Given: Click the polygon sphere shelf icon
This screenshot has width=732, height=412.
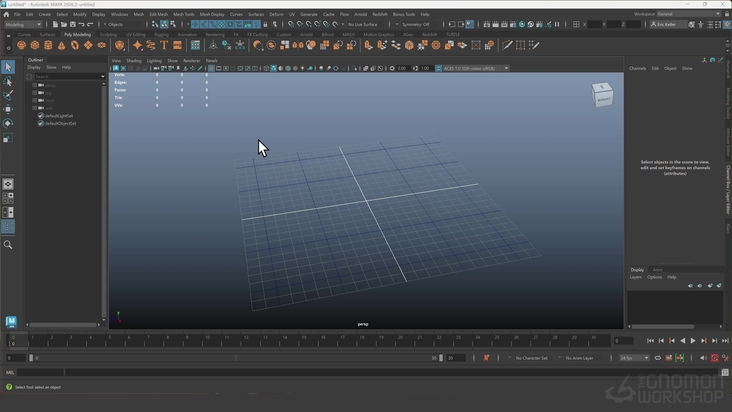Looking at the screenshot, I should coord(21,45).
